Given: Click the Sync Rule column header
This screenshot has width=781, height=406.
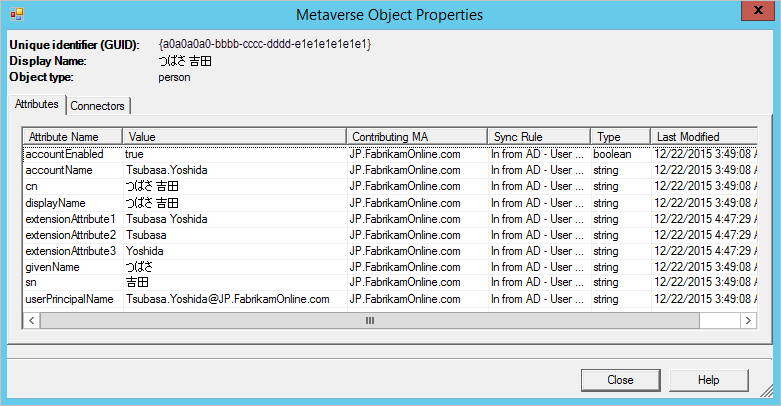Looking at the screenshot, I should [539, 136].
